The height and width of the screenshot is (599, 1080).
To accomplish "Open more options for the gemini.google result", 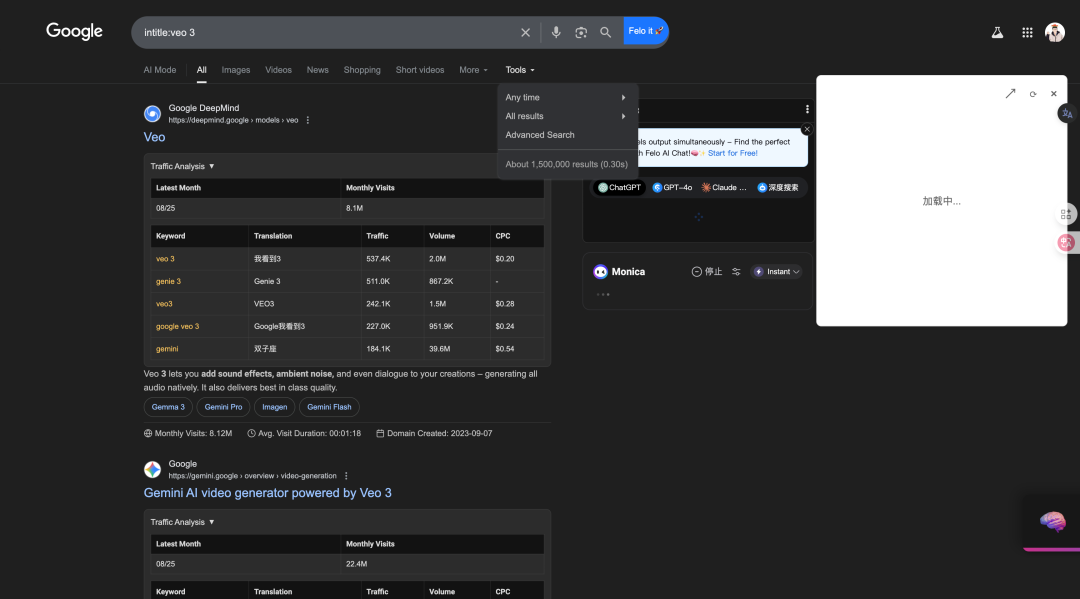I will click(x=346, y=476).
